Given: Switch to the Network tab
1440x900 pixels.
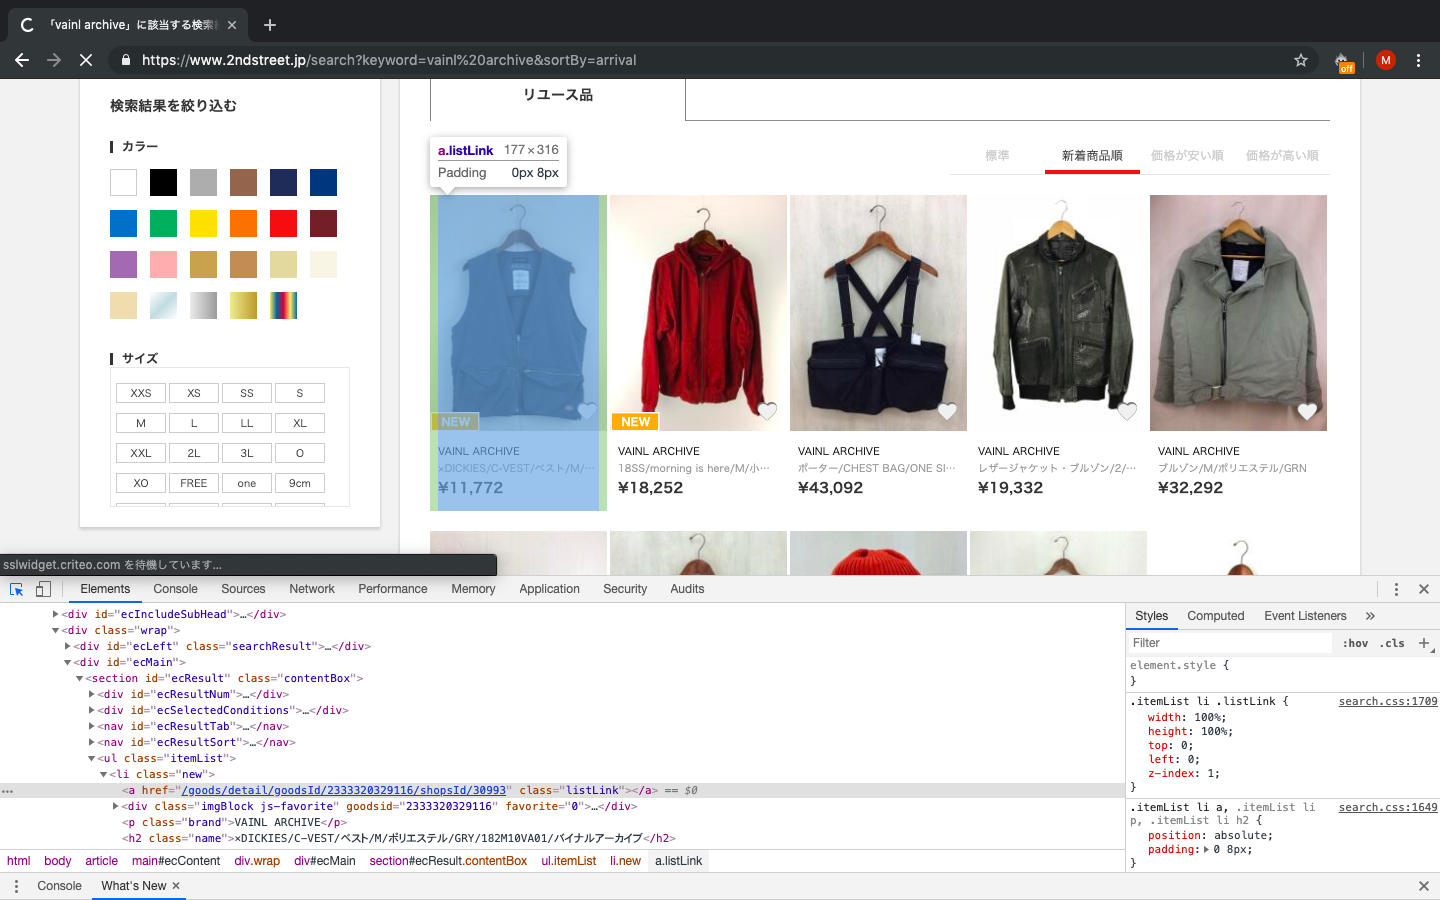Looking at the screenshot, I should click(x=312, y=589).
